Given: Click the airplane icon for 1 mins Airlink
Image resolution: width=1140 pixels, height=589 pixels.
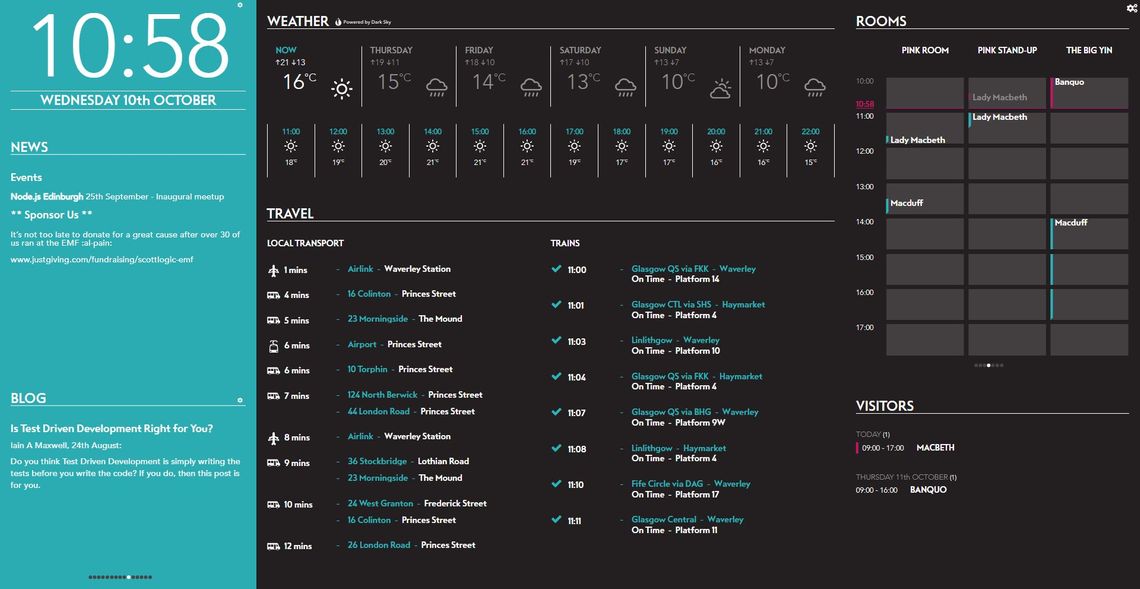Looking at the screenshot, I should 273,271.
